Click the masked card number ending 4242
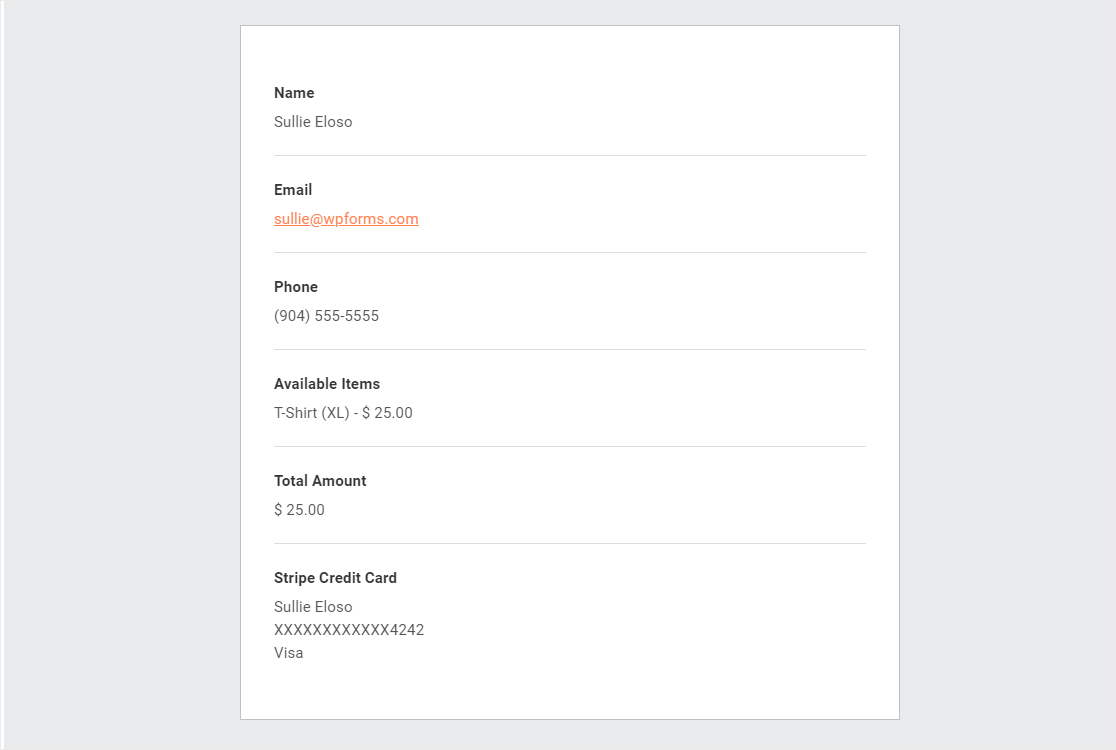The width and height of the screenshot is (1116, 750). click(x=349, y=630)
